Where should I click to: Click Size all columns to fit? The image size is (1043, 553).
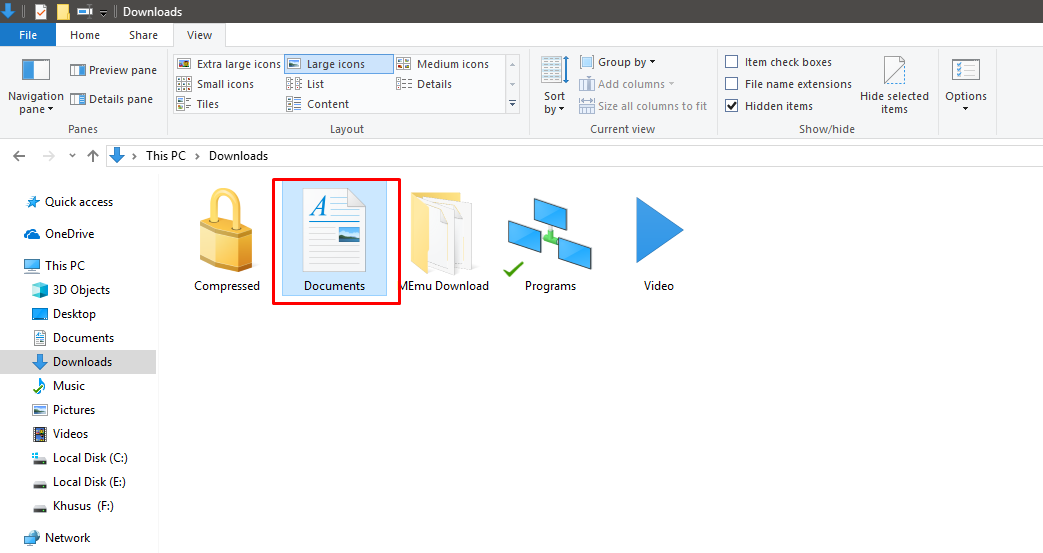(x=643, y=106)
